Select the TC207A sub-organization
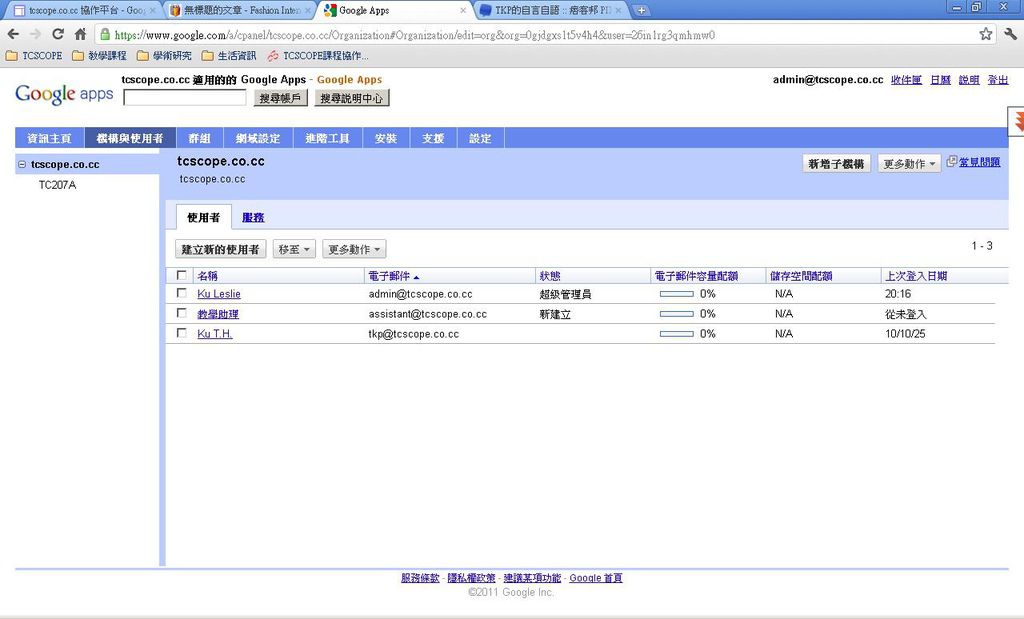The image size is (1024, 619). pyautogui.click(x=57, y=185)
